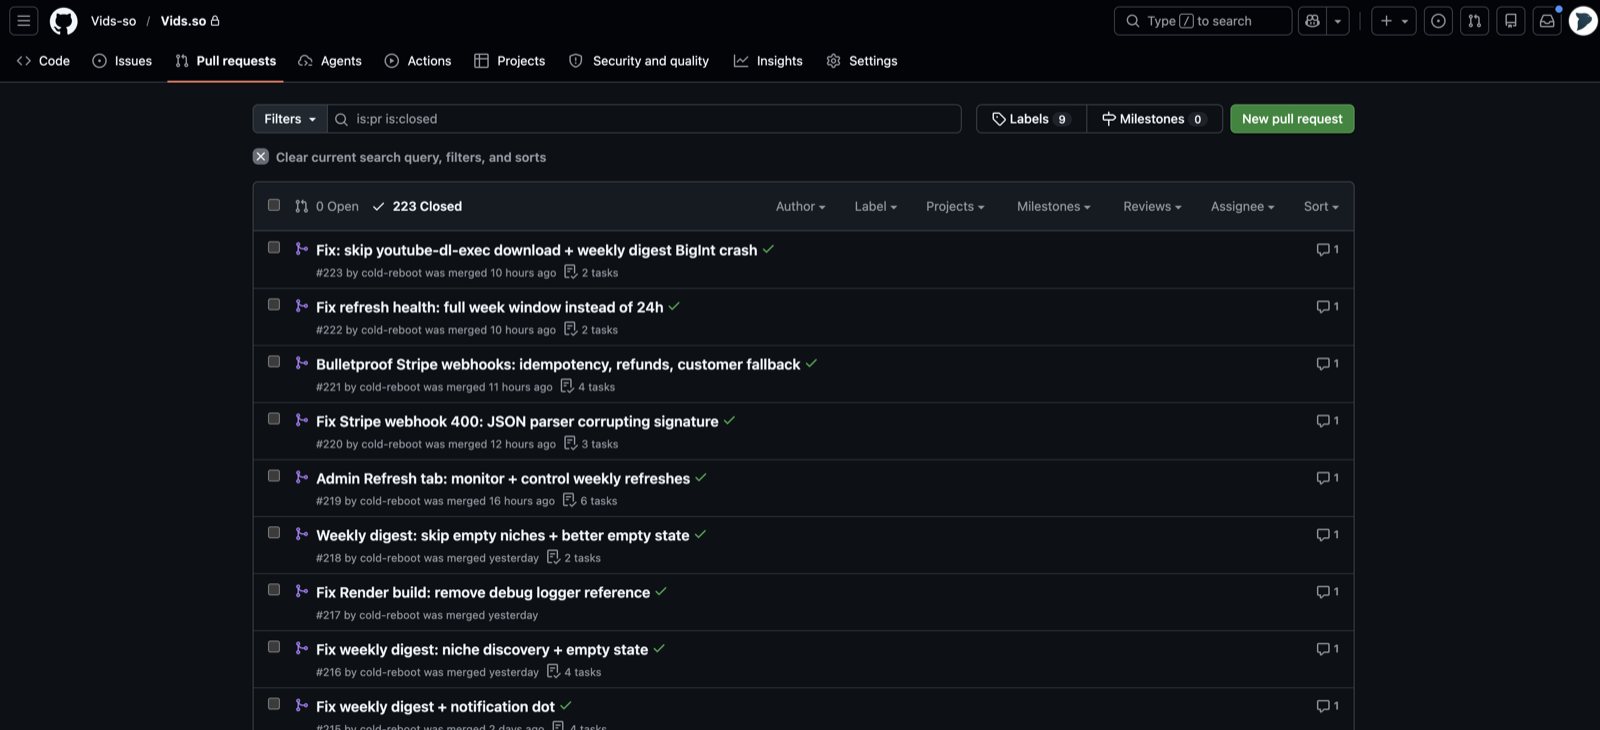Open PR Fix refresh health: full week window
The height and width of the screenshot is (730, 1600).
click(490, 307)
